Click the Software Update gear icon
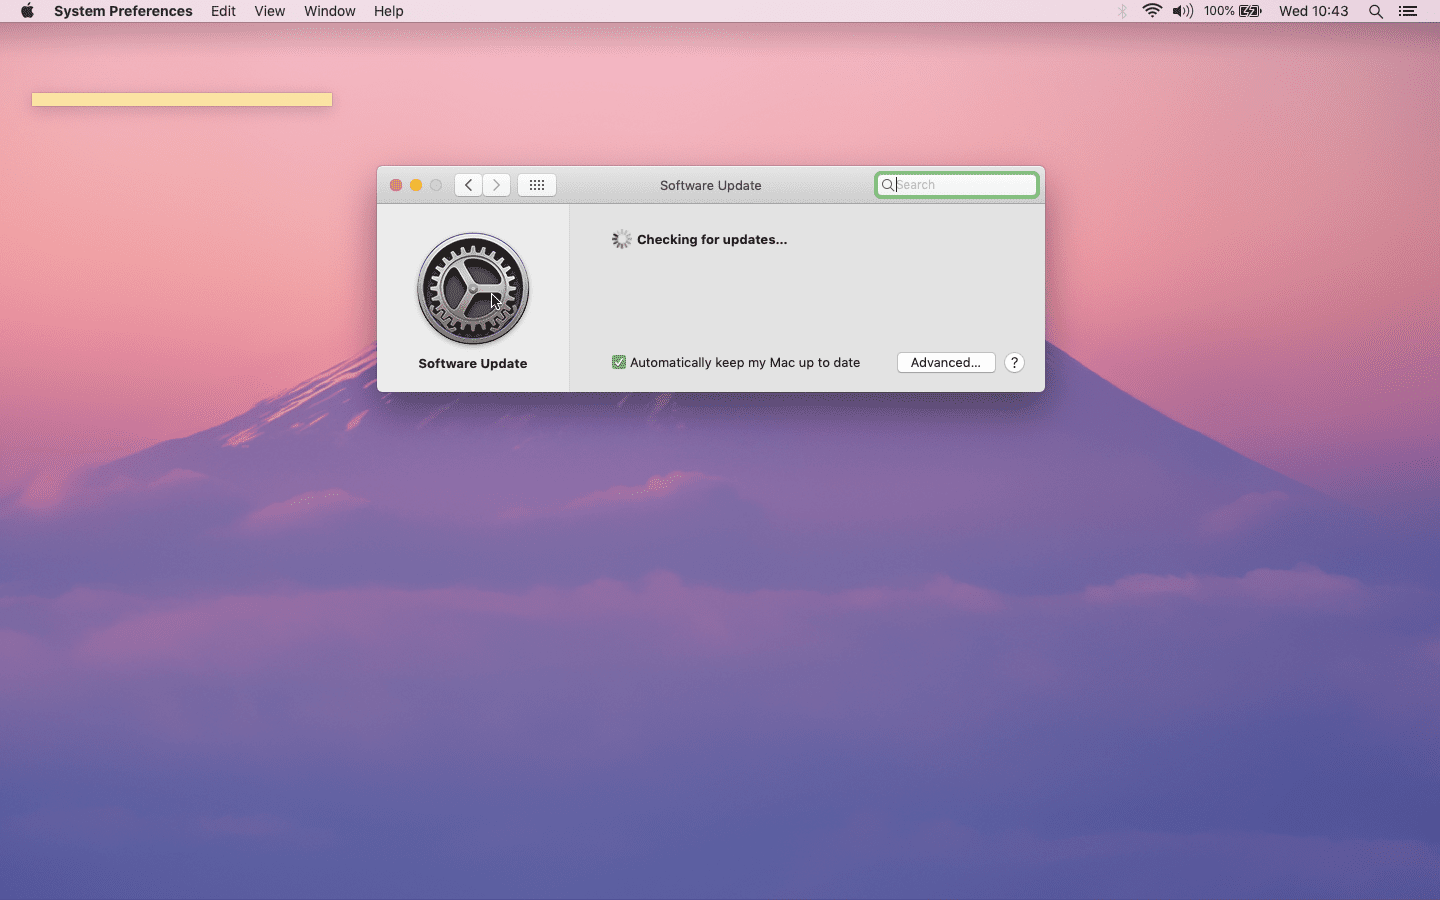1440x900 pixels. [x=473, y=289]
